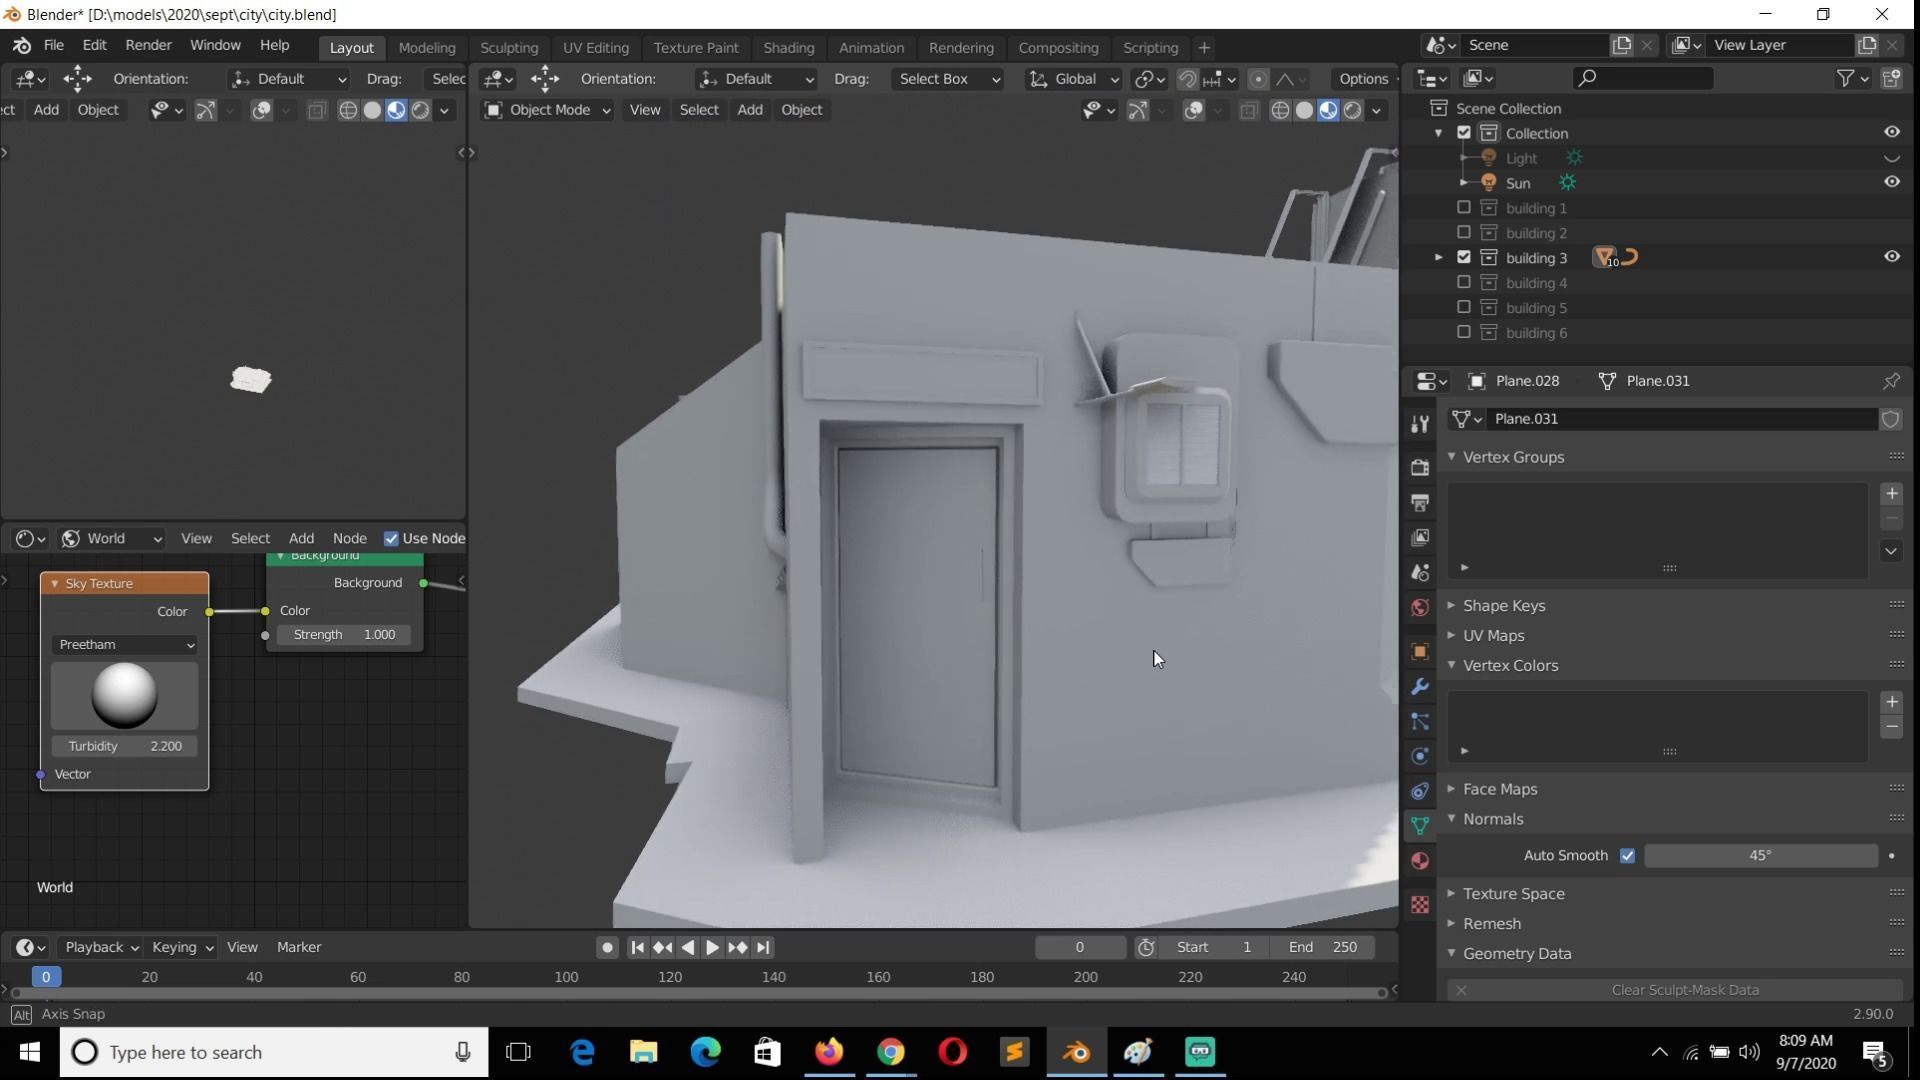
Task: Open the Physics properties tab icon
Action: (x=1420, y=756)
